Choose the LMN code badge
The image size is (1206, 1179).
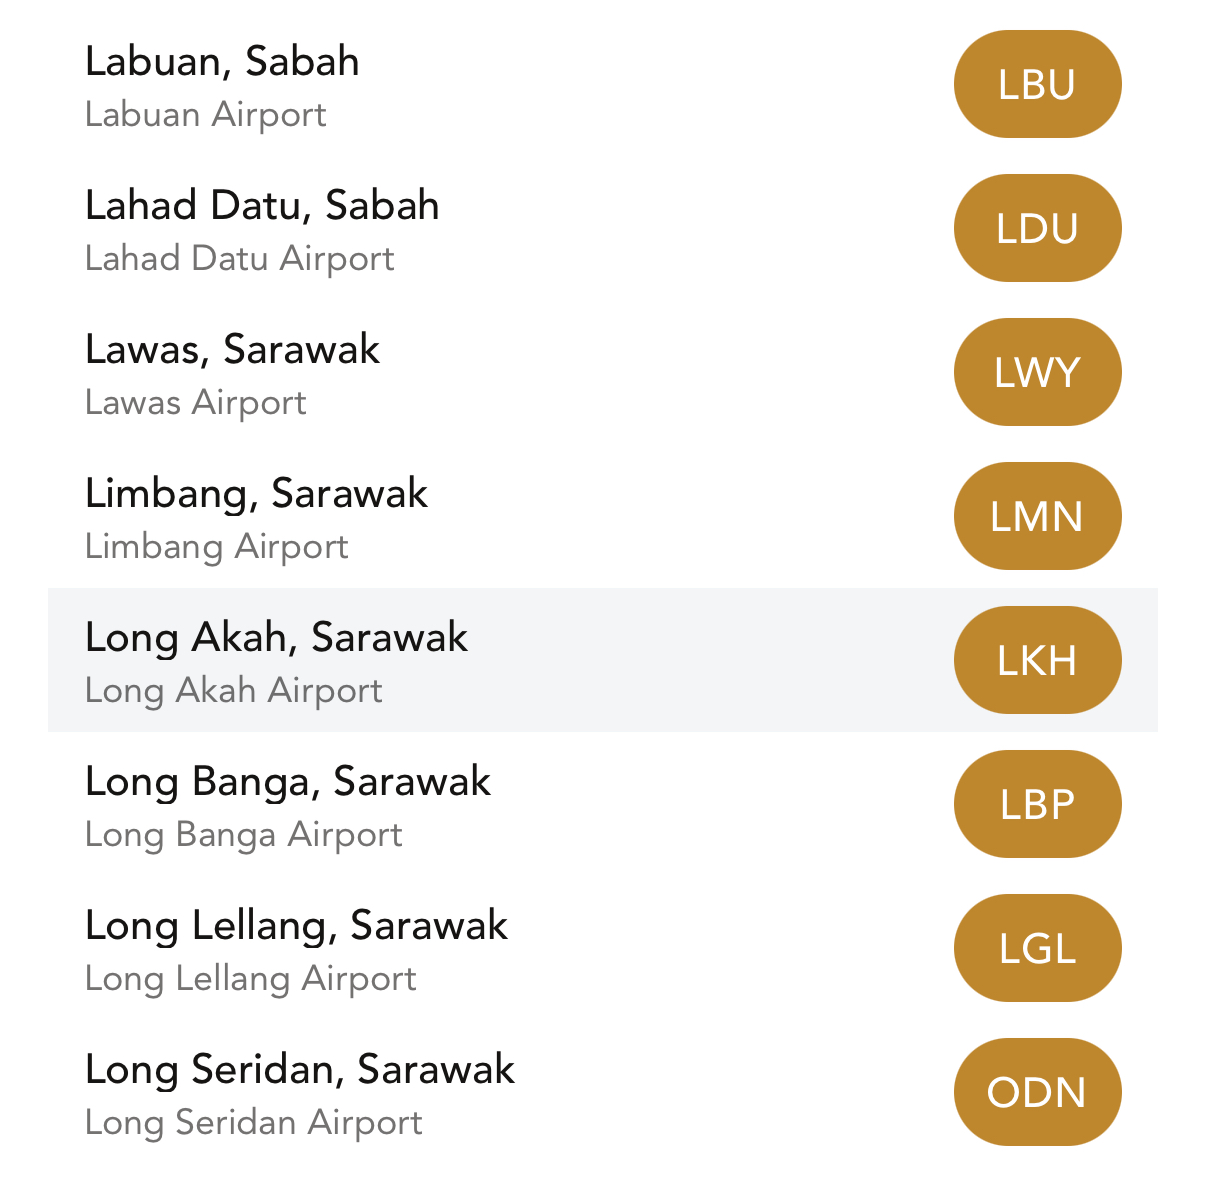pyautogui.click(x=1037, y=516)
